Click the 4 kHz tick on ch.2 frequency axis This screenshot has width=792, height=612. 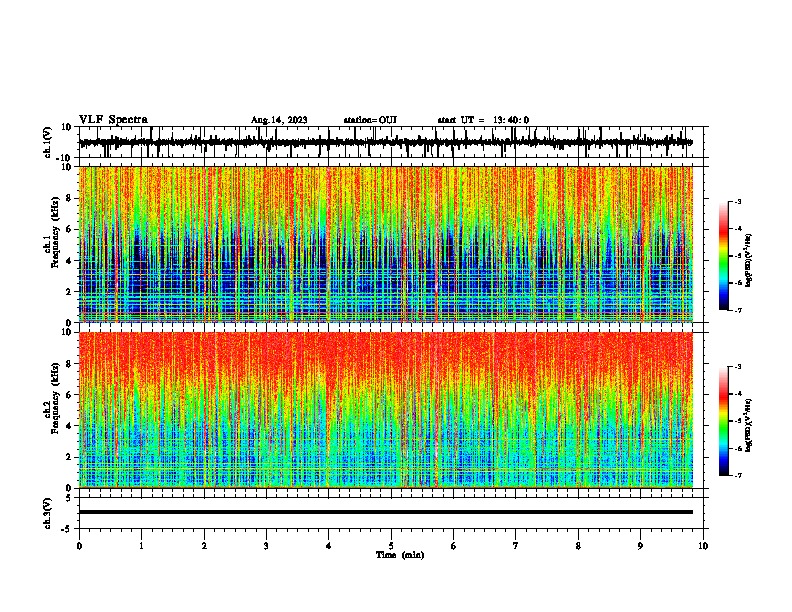pos(69,426)
